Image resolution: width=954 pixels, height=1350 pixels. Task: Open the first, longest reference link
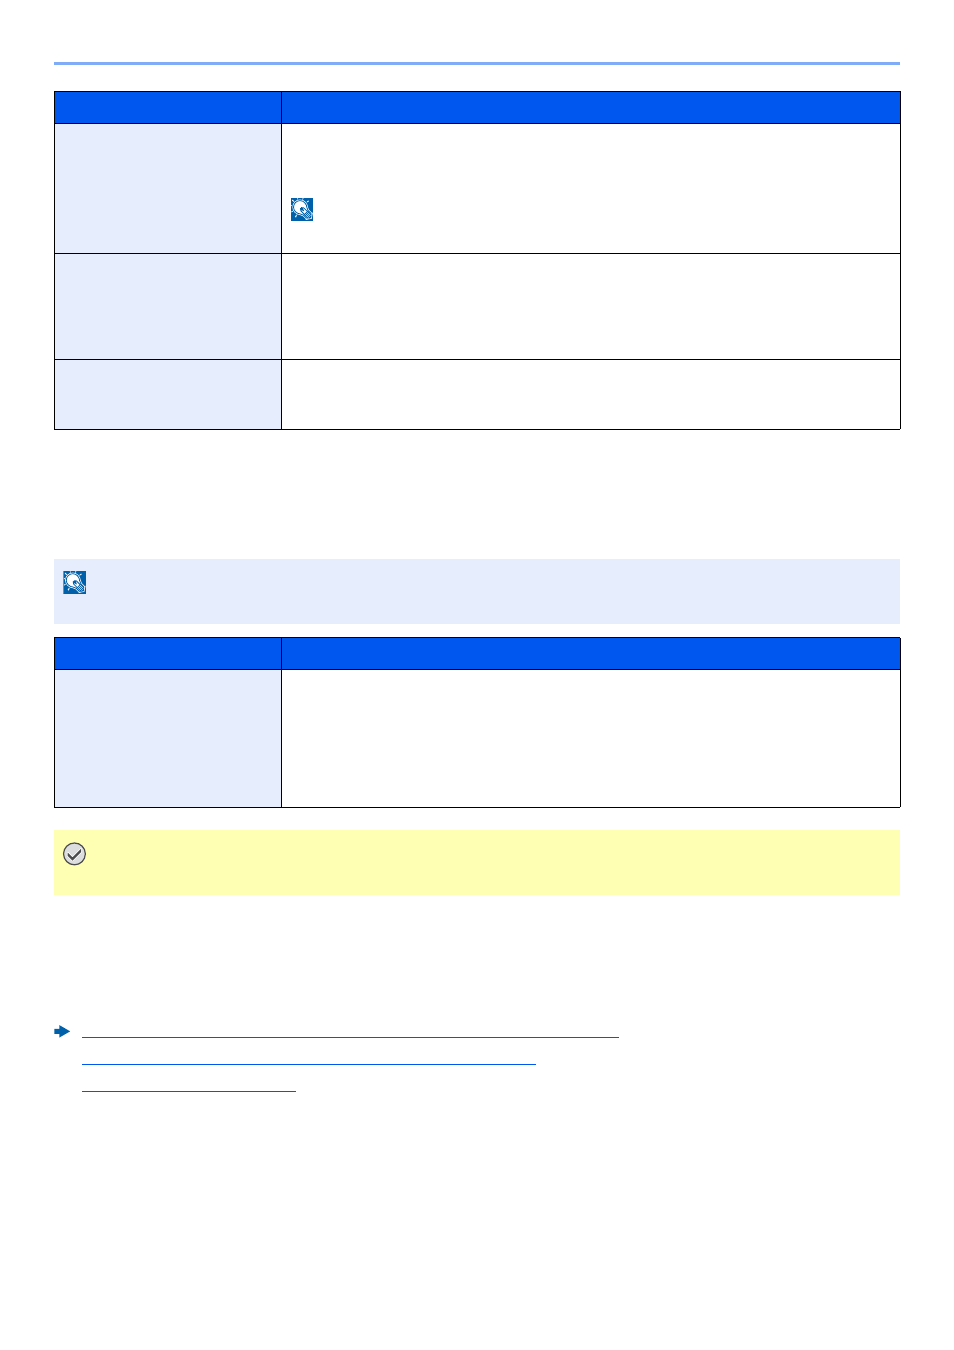click(x=350, y=1032)
